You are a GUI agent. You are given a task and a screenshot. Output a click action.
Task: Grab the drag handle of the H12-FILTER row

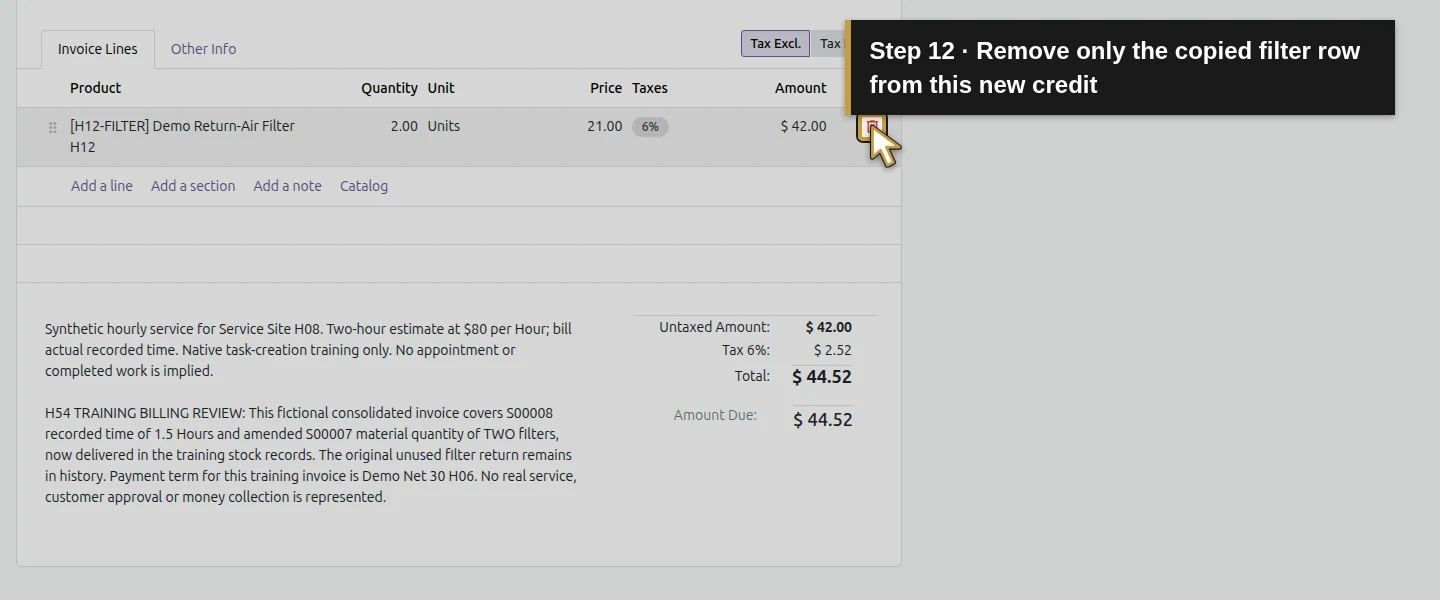[53, 128]
